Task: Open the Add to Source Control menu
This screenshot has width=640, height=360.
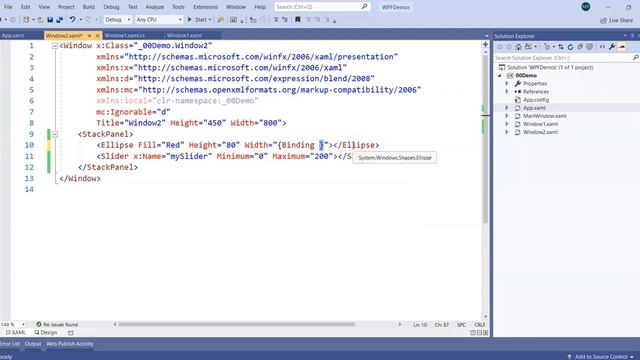Action: pyautogui.click(x=600, y=357)
